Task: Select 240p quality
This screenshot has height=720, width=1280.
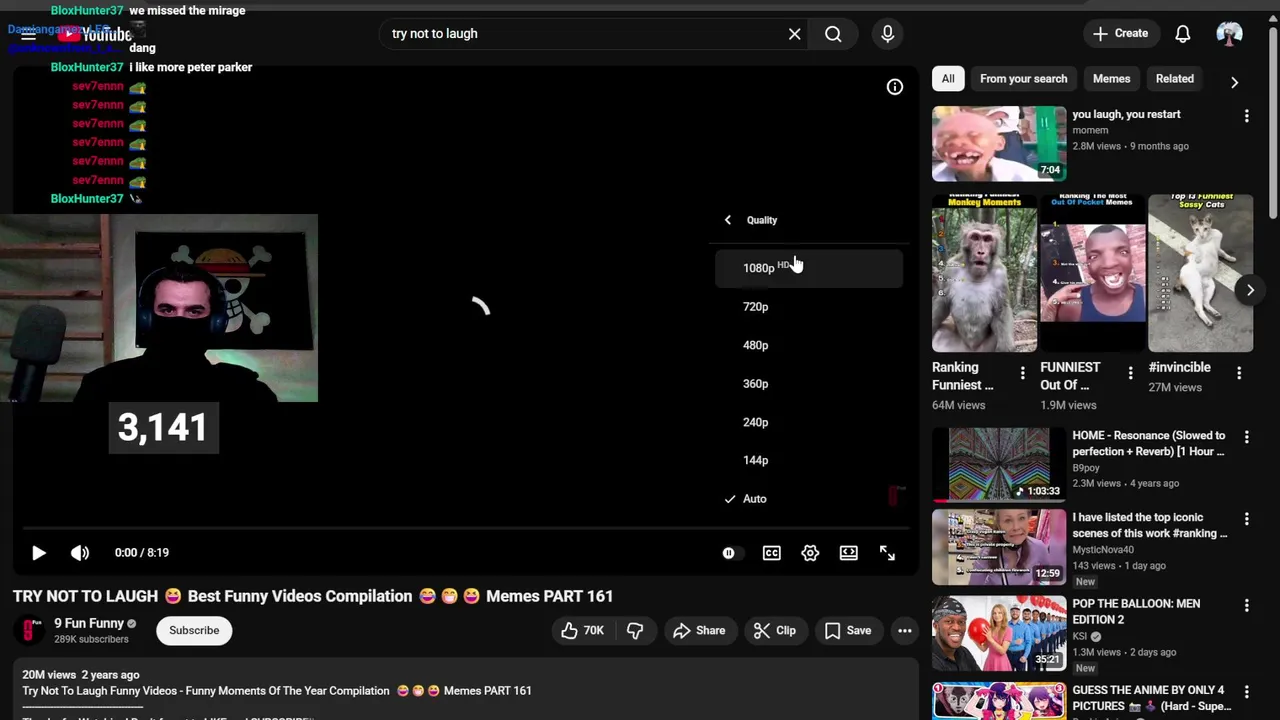Action: pyautogui.click(x=809, y=422)
